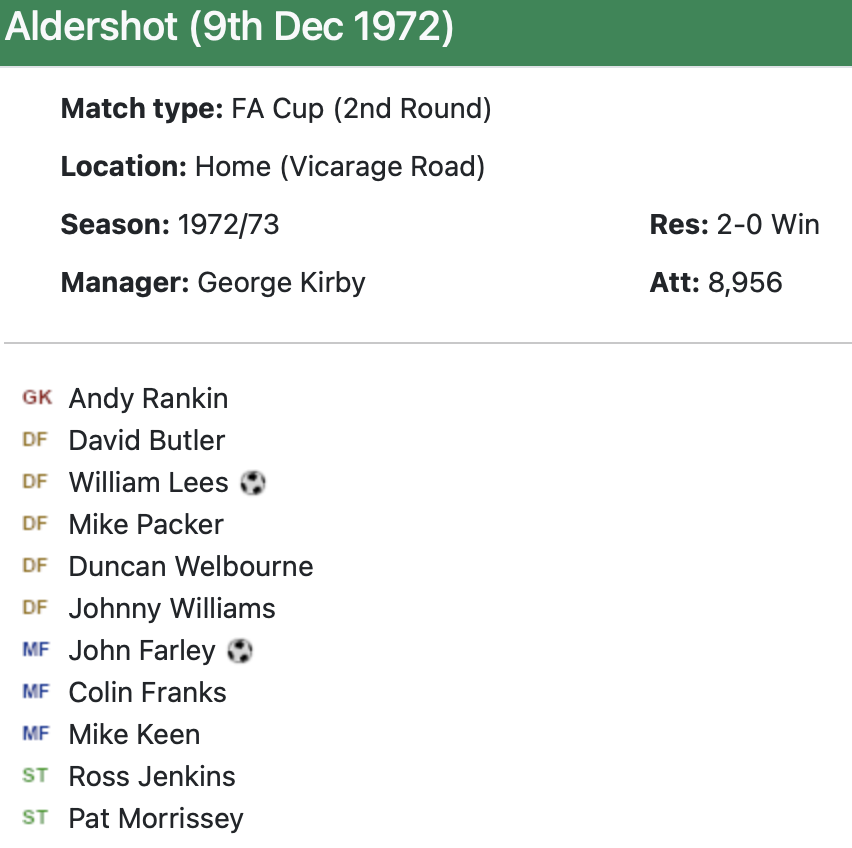Screen dimensions: 852x848
Task: Click the DF badge beside Duncan Welbourne
Action: coord(35,566)
